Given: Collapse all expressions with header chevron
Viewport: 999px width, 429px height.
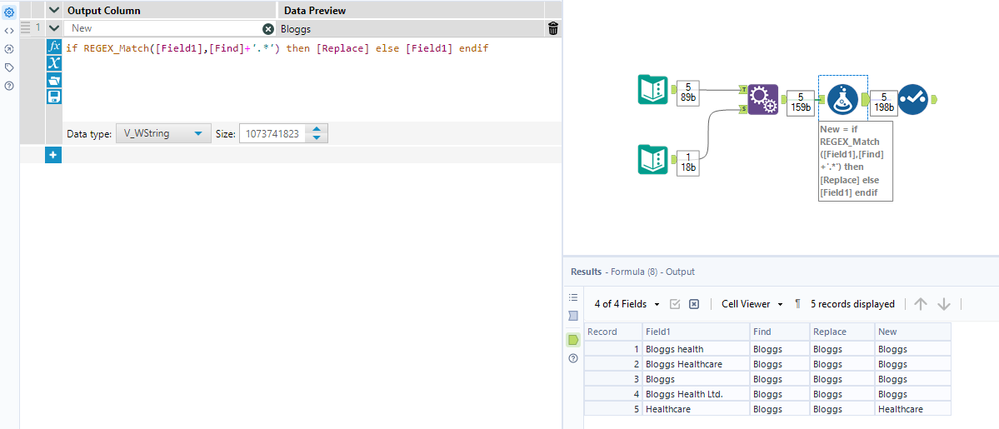Looking at the screenshot, I should [x=54, y=11].
